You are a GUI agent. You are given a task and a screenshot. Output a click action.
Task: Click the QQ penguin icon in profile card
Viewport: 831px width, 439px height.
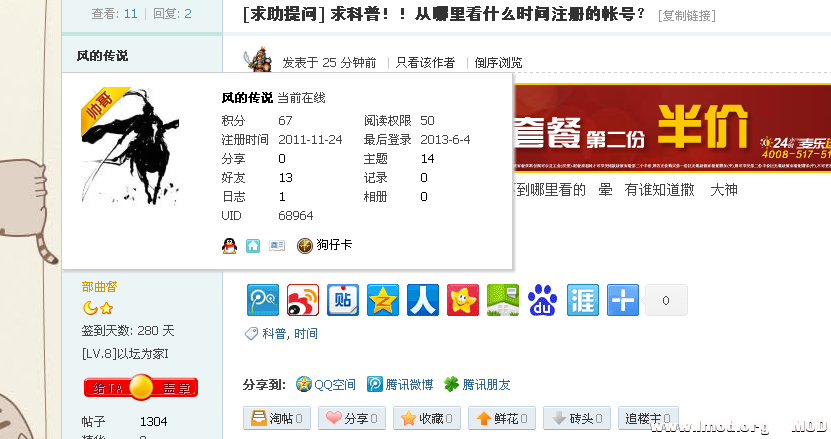(x=229, y=245)
